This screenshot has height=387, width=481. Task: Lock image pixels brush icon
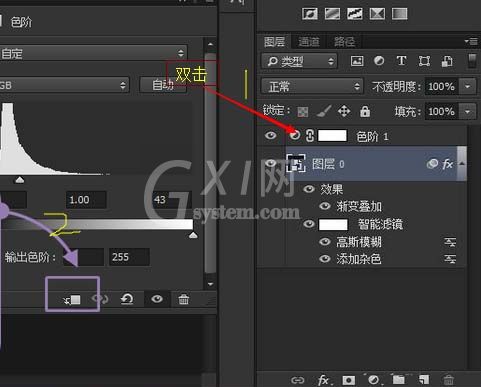pos(324,111)
